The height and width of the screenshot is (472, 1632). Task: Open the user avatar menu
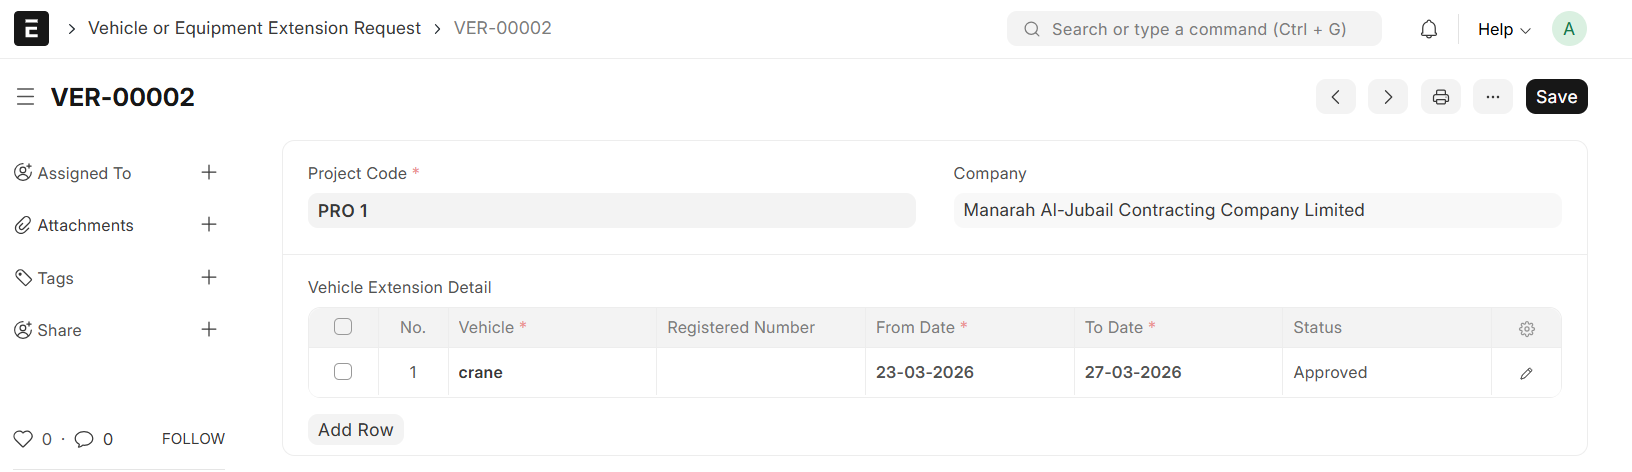[1569, 29]
